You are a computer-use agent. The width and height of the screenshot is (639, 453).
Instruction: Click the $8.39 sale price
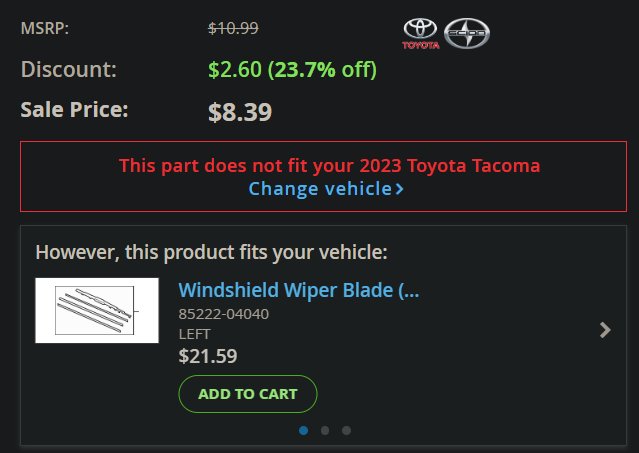point(240,112)
